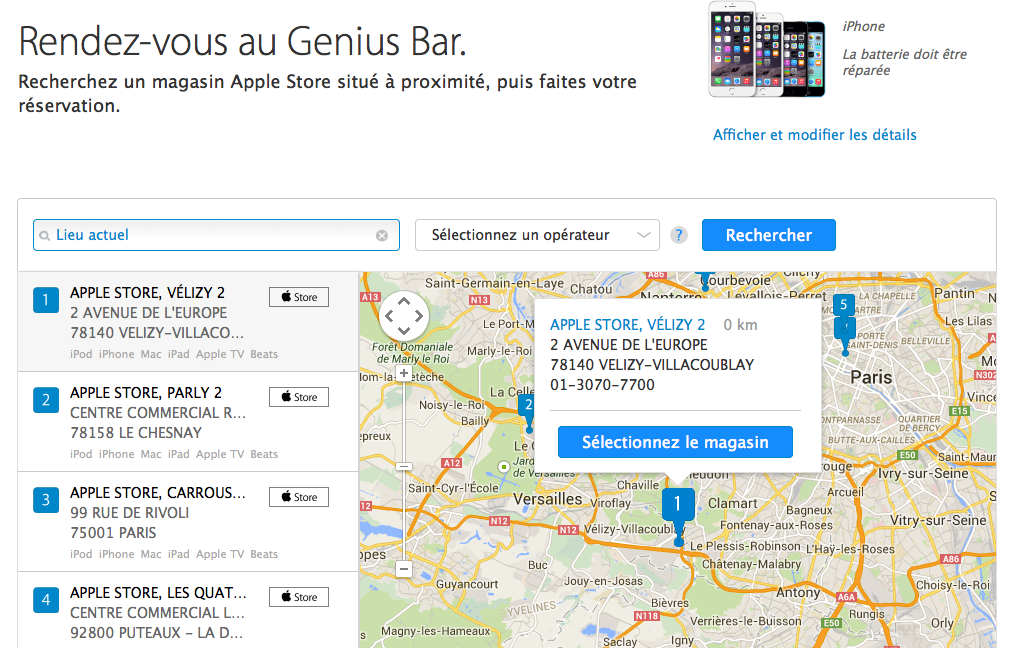
Task: Open APPLE STORE, VÉLIZY 2 link in popup
Action: click(627, 325)
